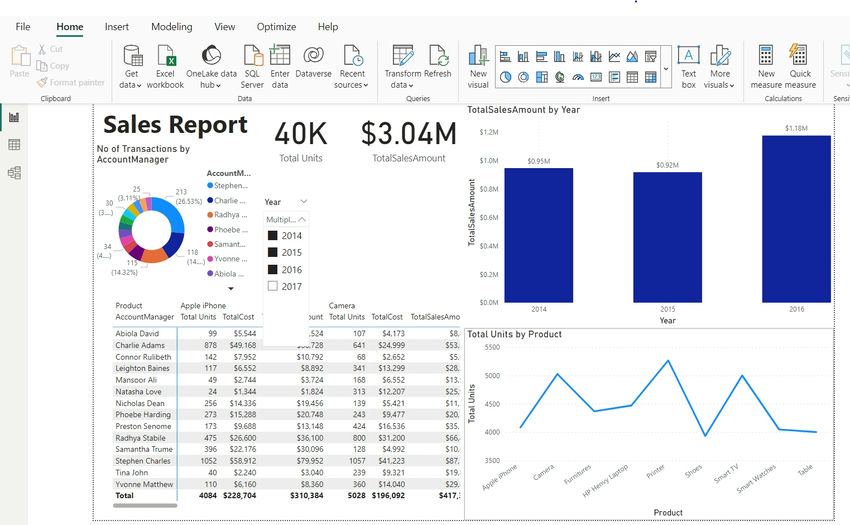This screenshot has width=850, height=525.
Task: Expand more AccountManager legend entries
Action: pos(231,288)
